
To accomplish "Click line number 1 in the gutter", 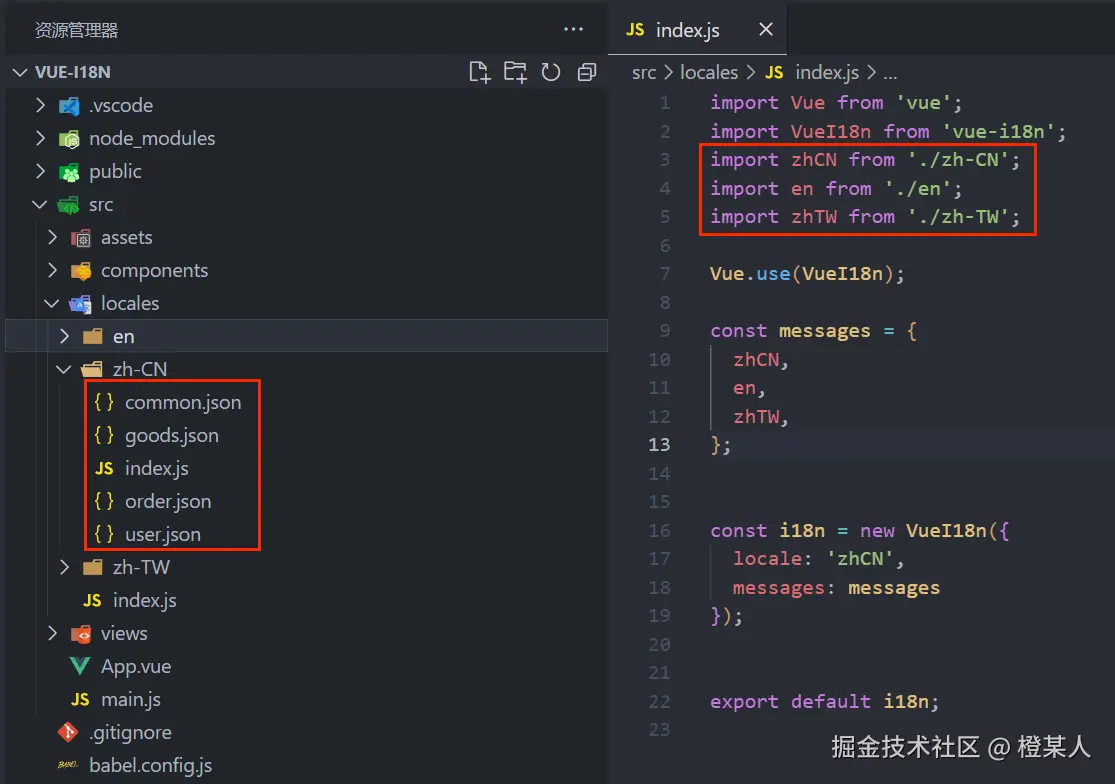I will (x=665, y=102).
